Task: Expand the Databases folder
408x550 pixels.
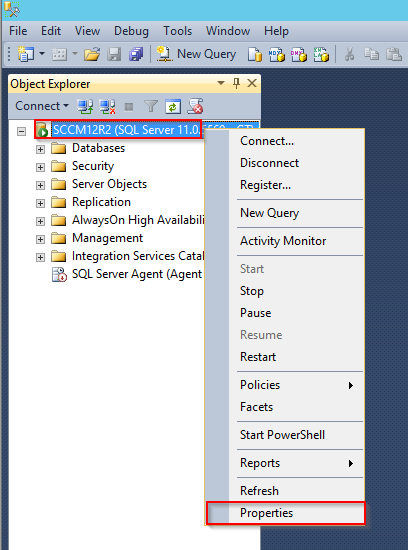Action: click(x=40, y=149)
